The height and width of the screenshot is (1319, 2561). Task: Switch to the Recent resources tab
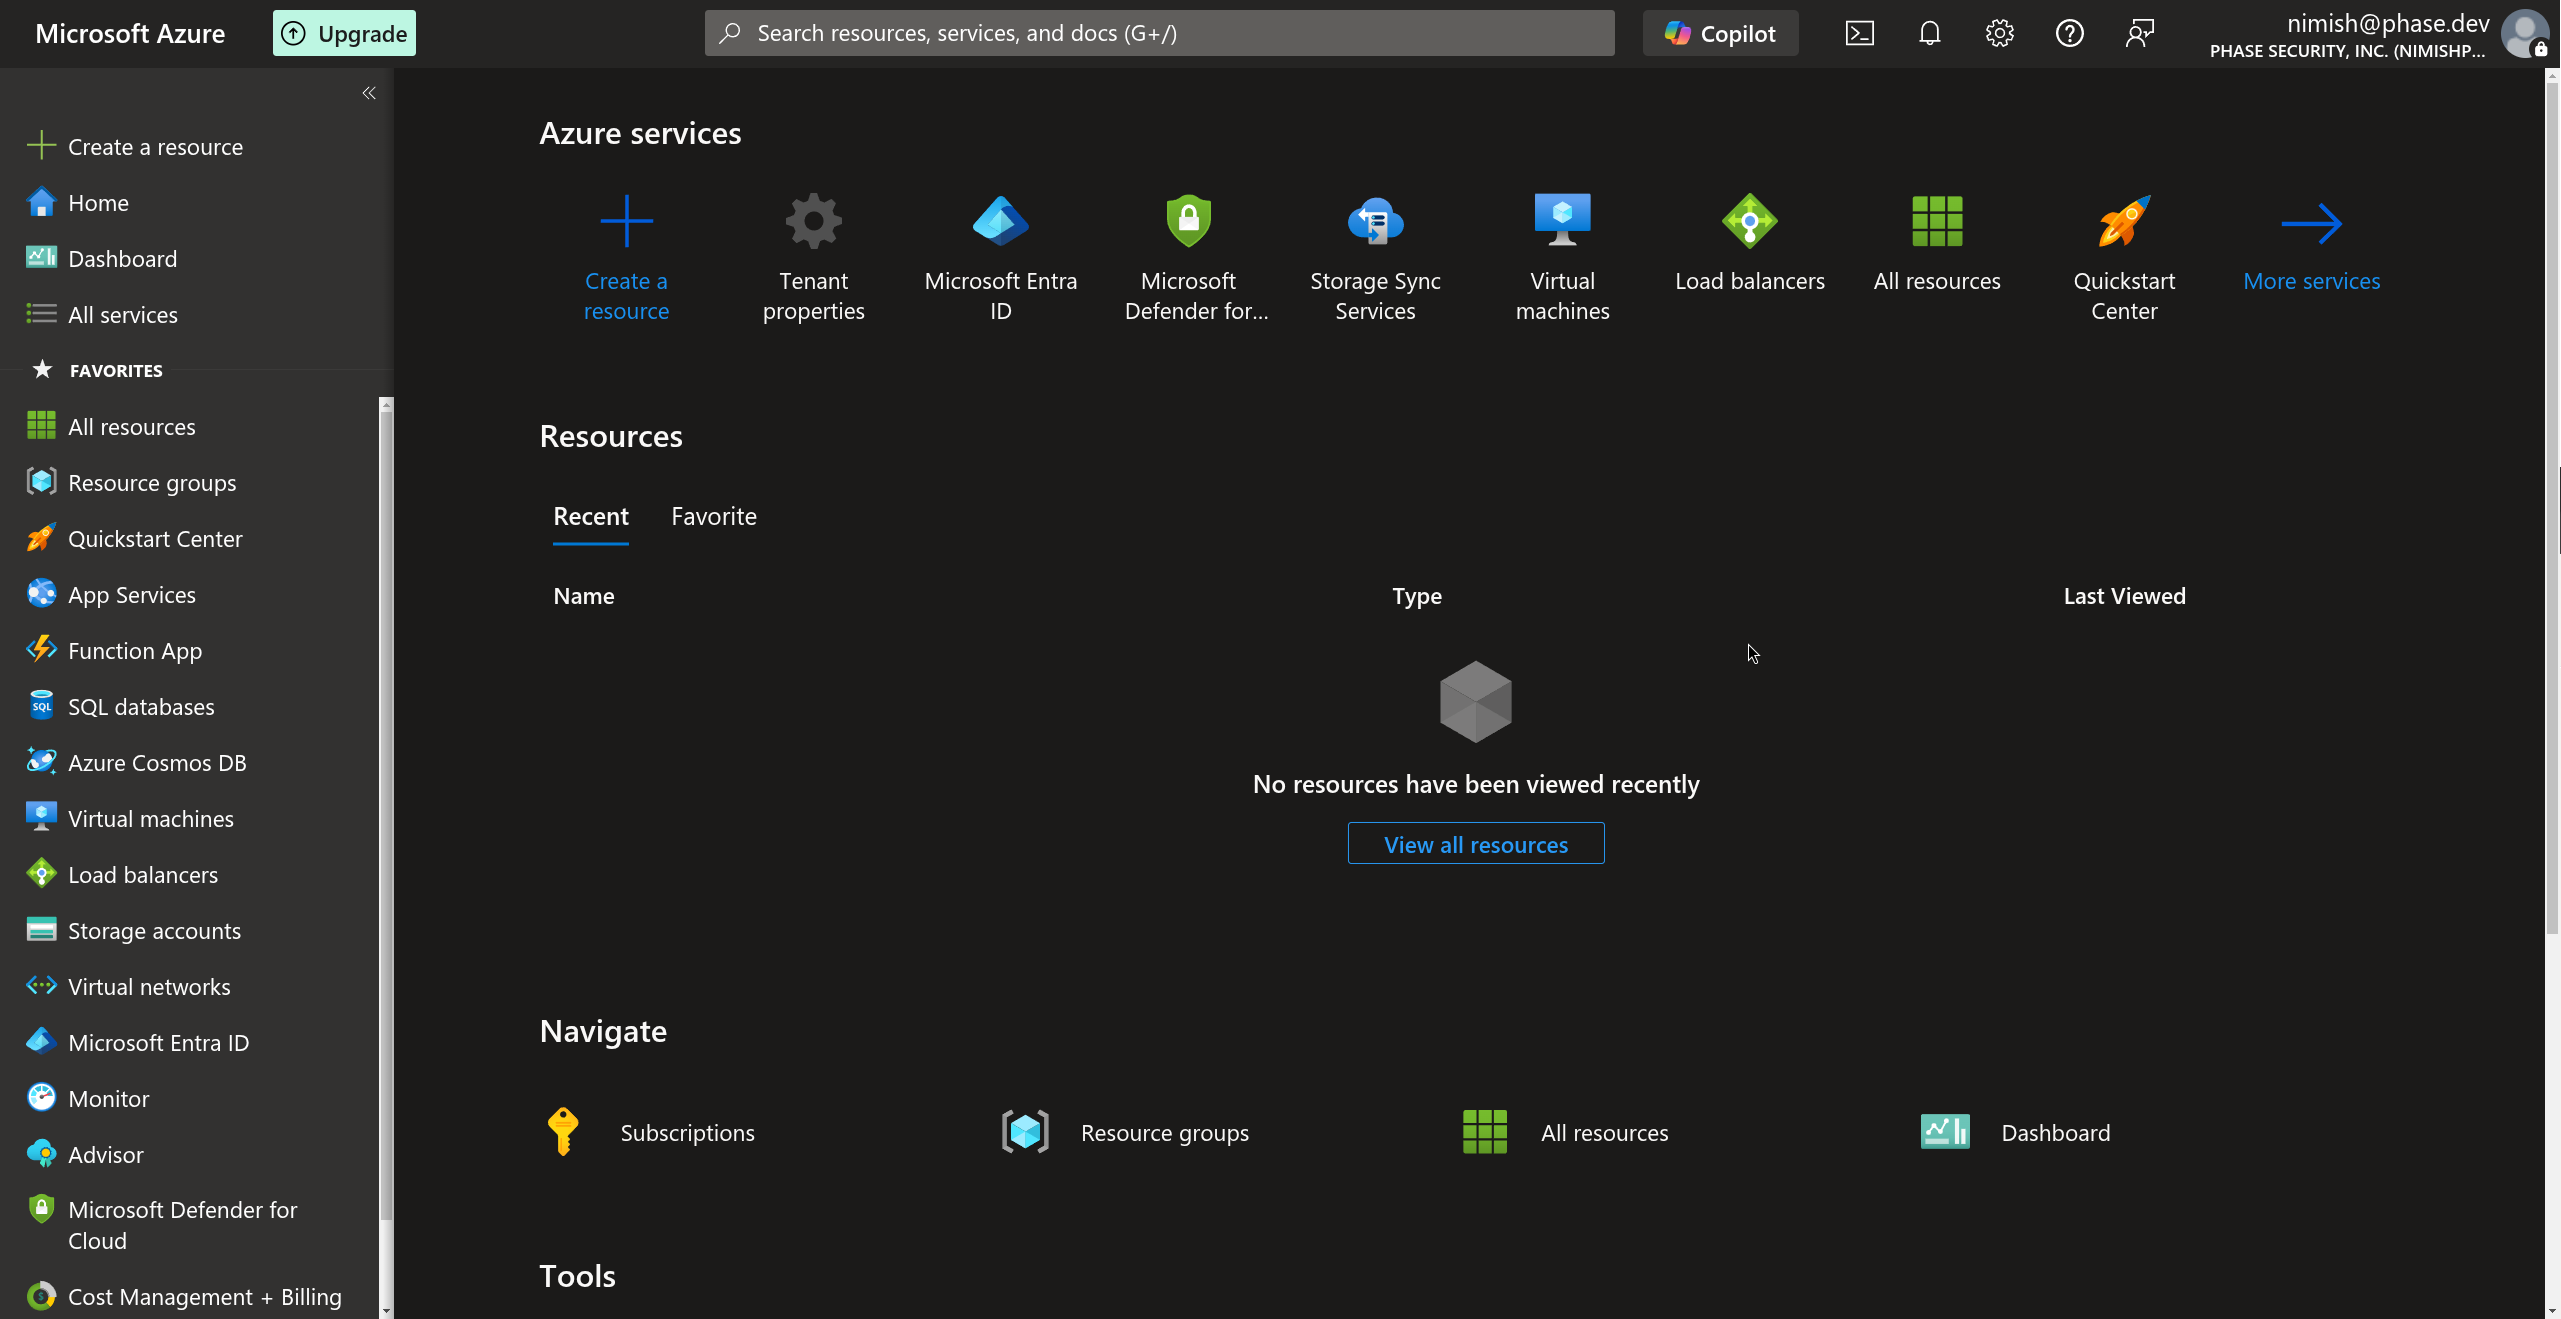pos(591,517)
